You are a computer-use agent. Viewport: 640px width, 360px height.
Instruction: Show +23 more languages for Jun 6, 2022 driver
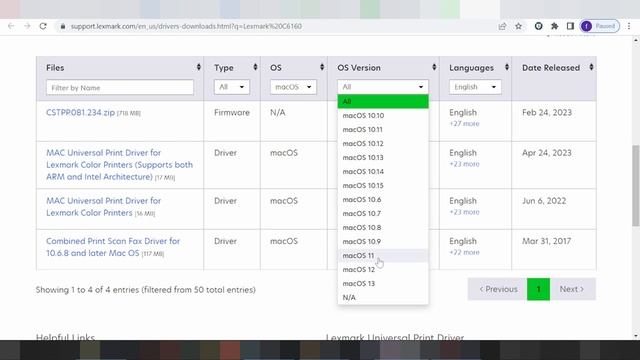click(x=464, y=212)
